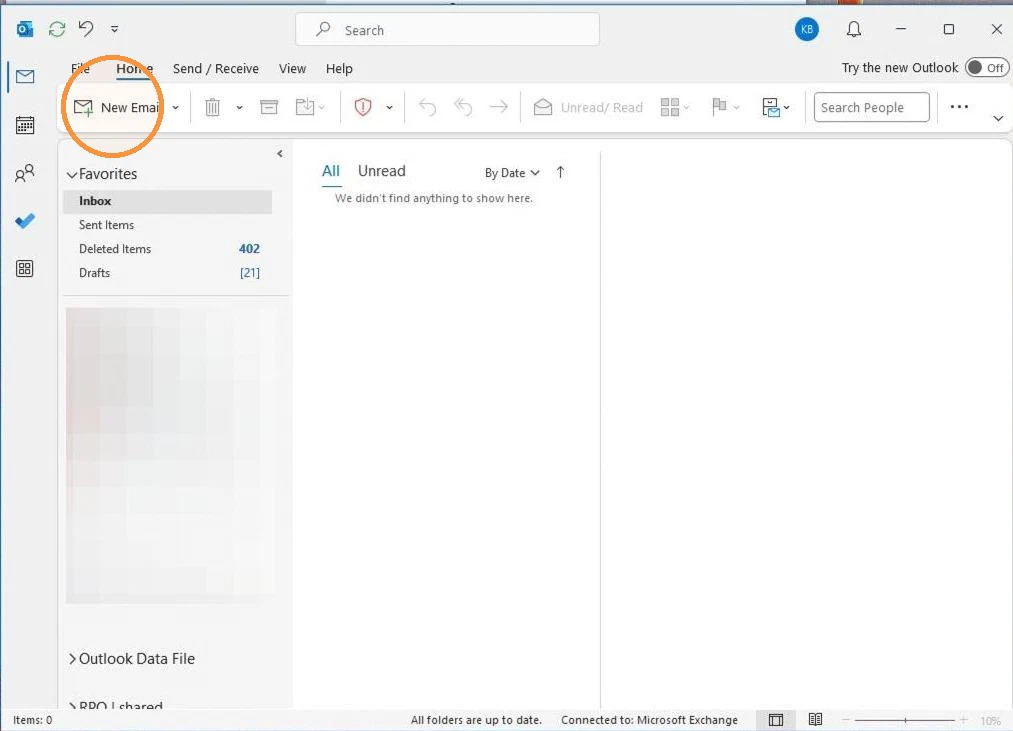This screenshot has height=731, width=1013.
Task: Click the 'All folders are up to date.' status
Action: 476,720
